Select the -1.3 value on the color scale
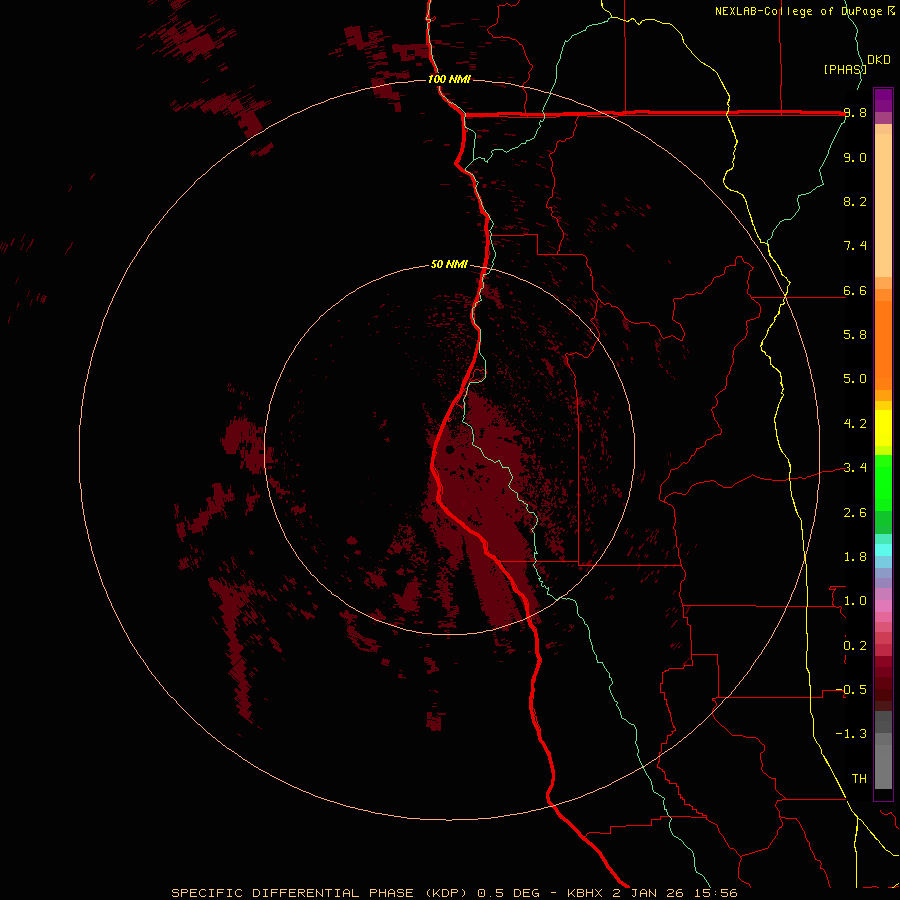The height and width of the screenshot is (900, 900). tap(851, 734)
